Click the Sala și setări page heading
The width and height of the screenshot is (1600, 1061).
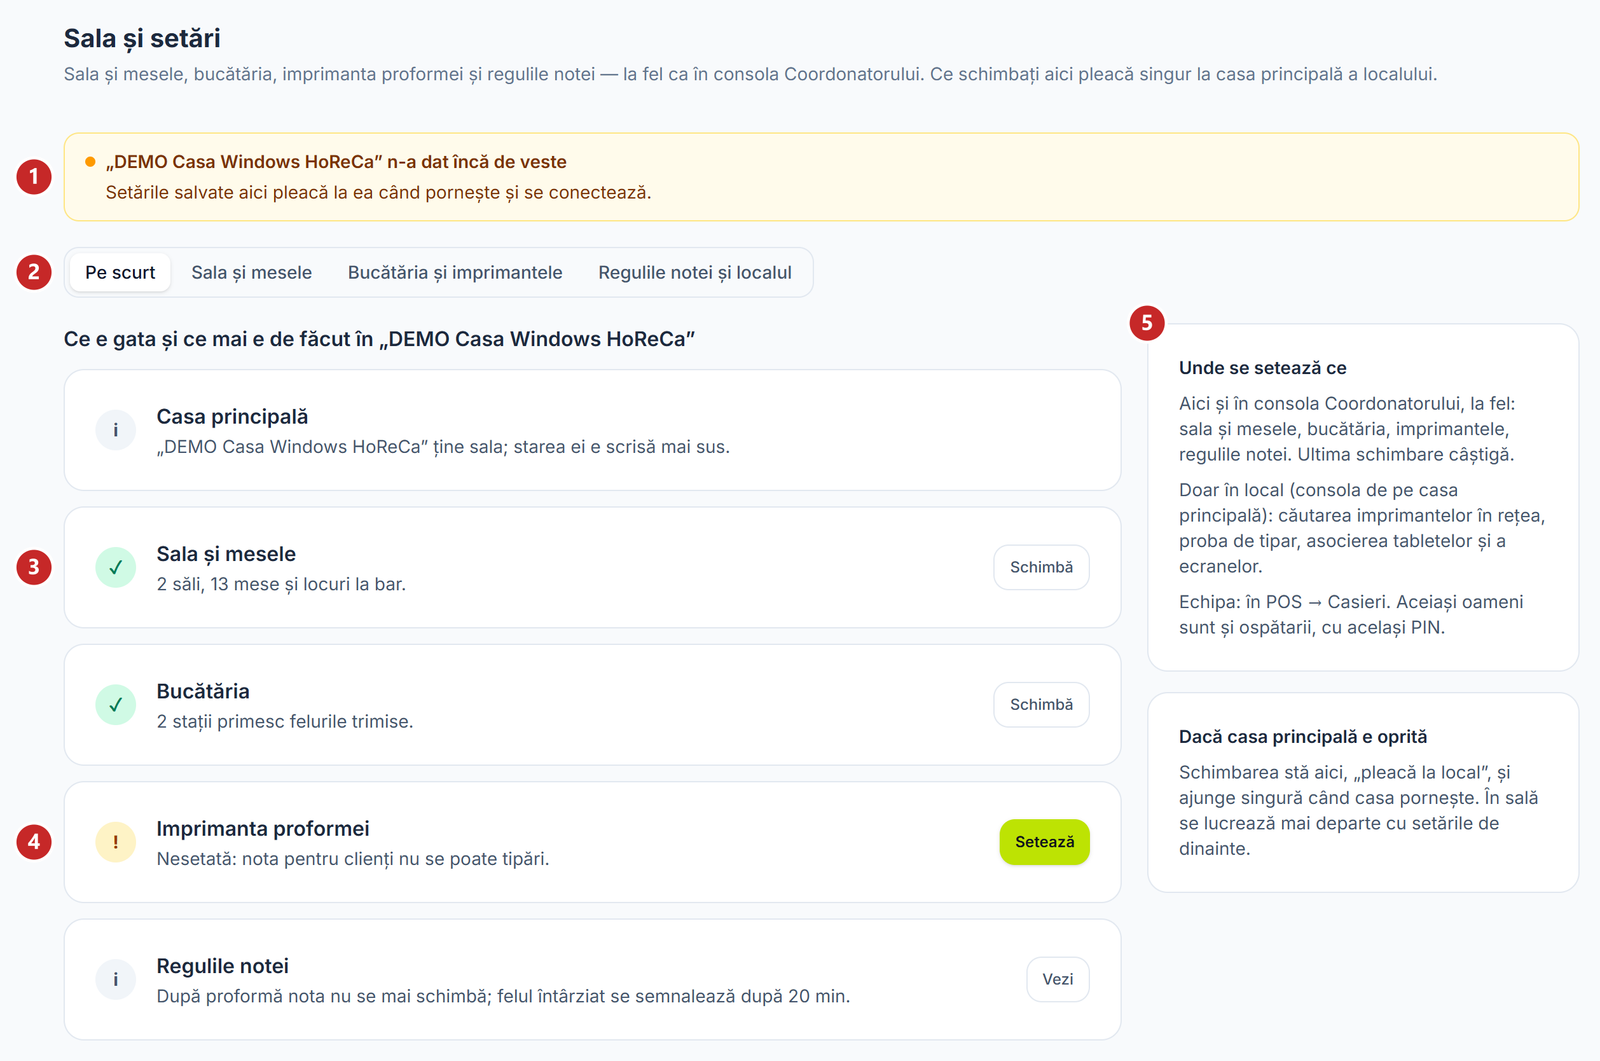[142, 38]
